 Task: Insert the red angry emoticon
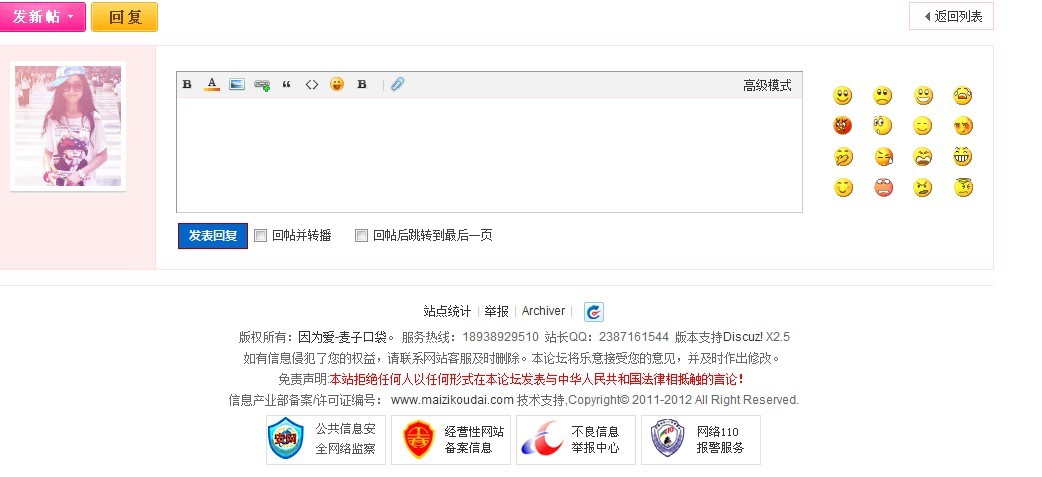pyautogui.click(x=843, y=126)
